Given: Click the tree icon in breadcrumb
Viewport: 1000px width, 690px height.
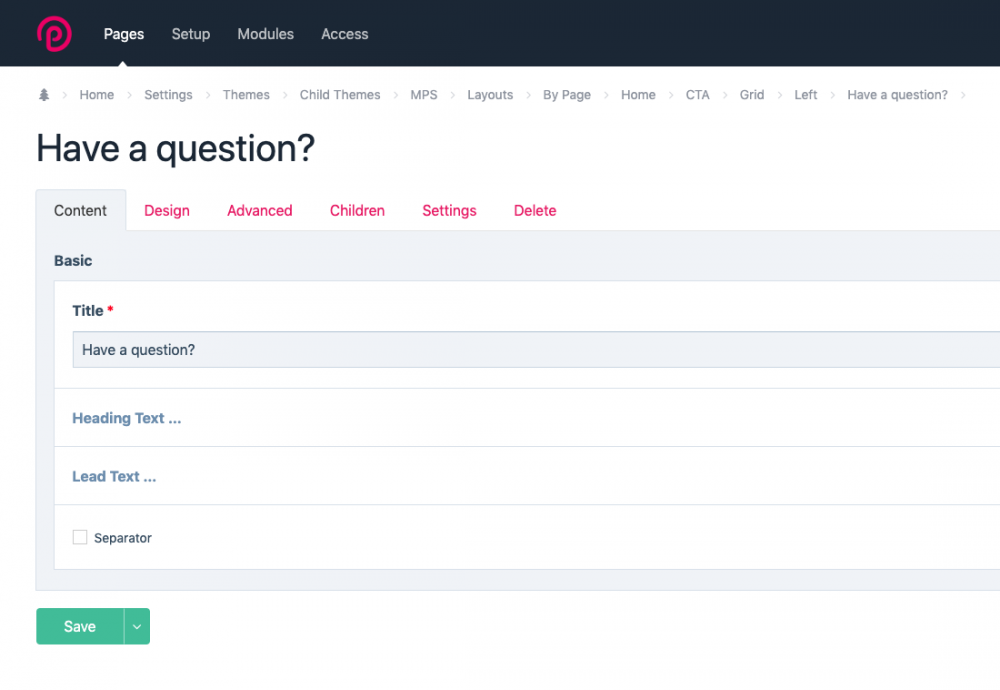Looking at the screenshot, I should click(x=43, y=95).
